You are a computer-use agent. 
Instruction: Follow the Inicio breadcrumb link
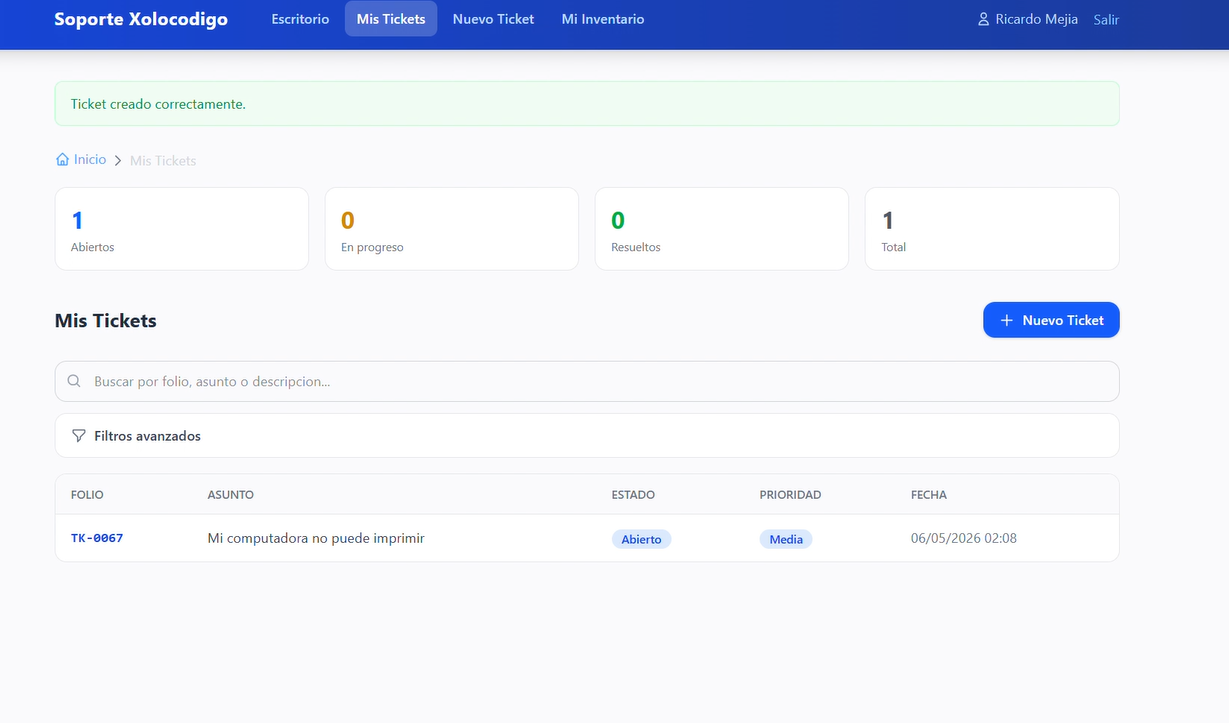pyautogui.click(x=90, y=159)
